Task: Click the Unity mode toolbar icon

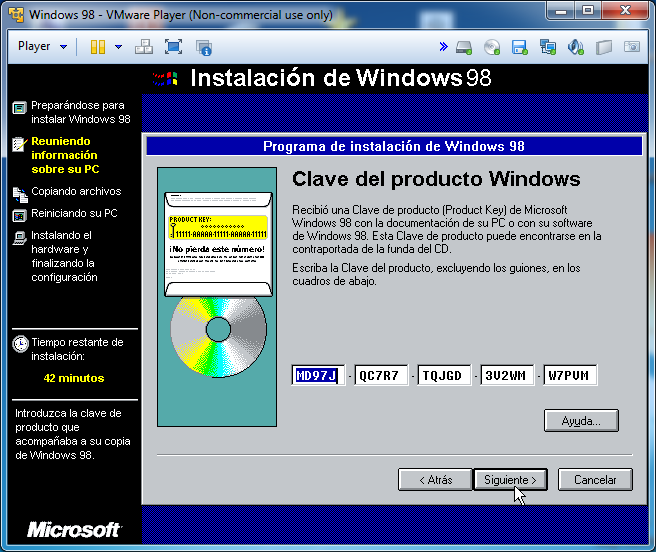Action: tap(204, 47)
